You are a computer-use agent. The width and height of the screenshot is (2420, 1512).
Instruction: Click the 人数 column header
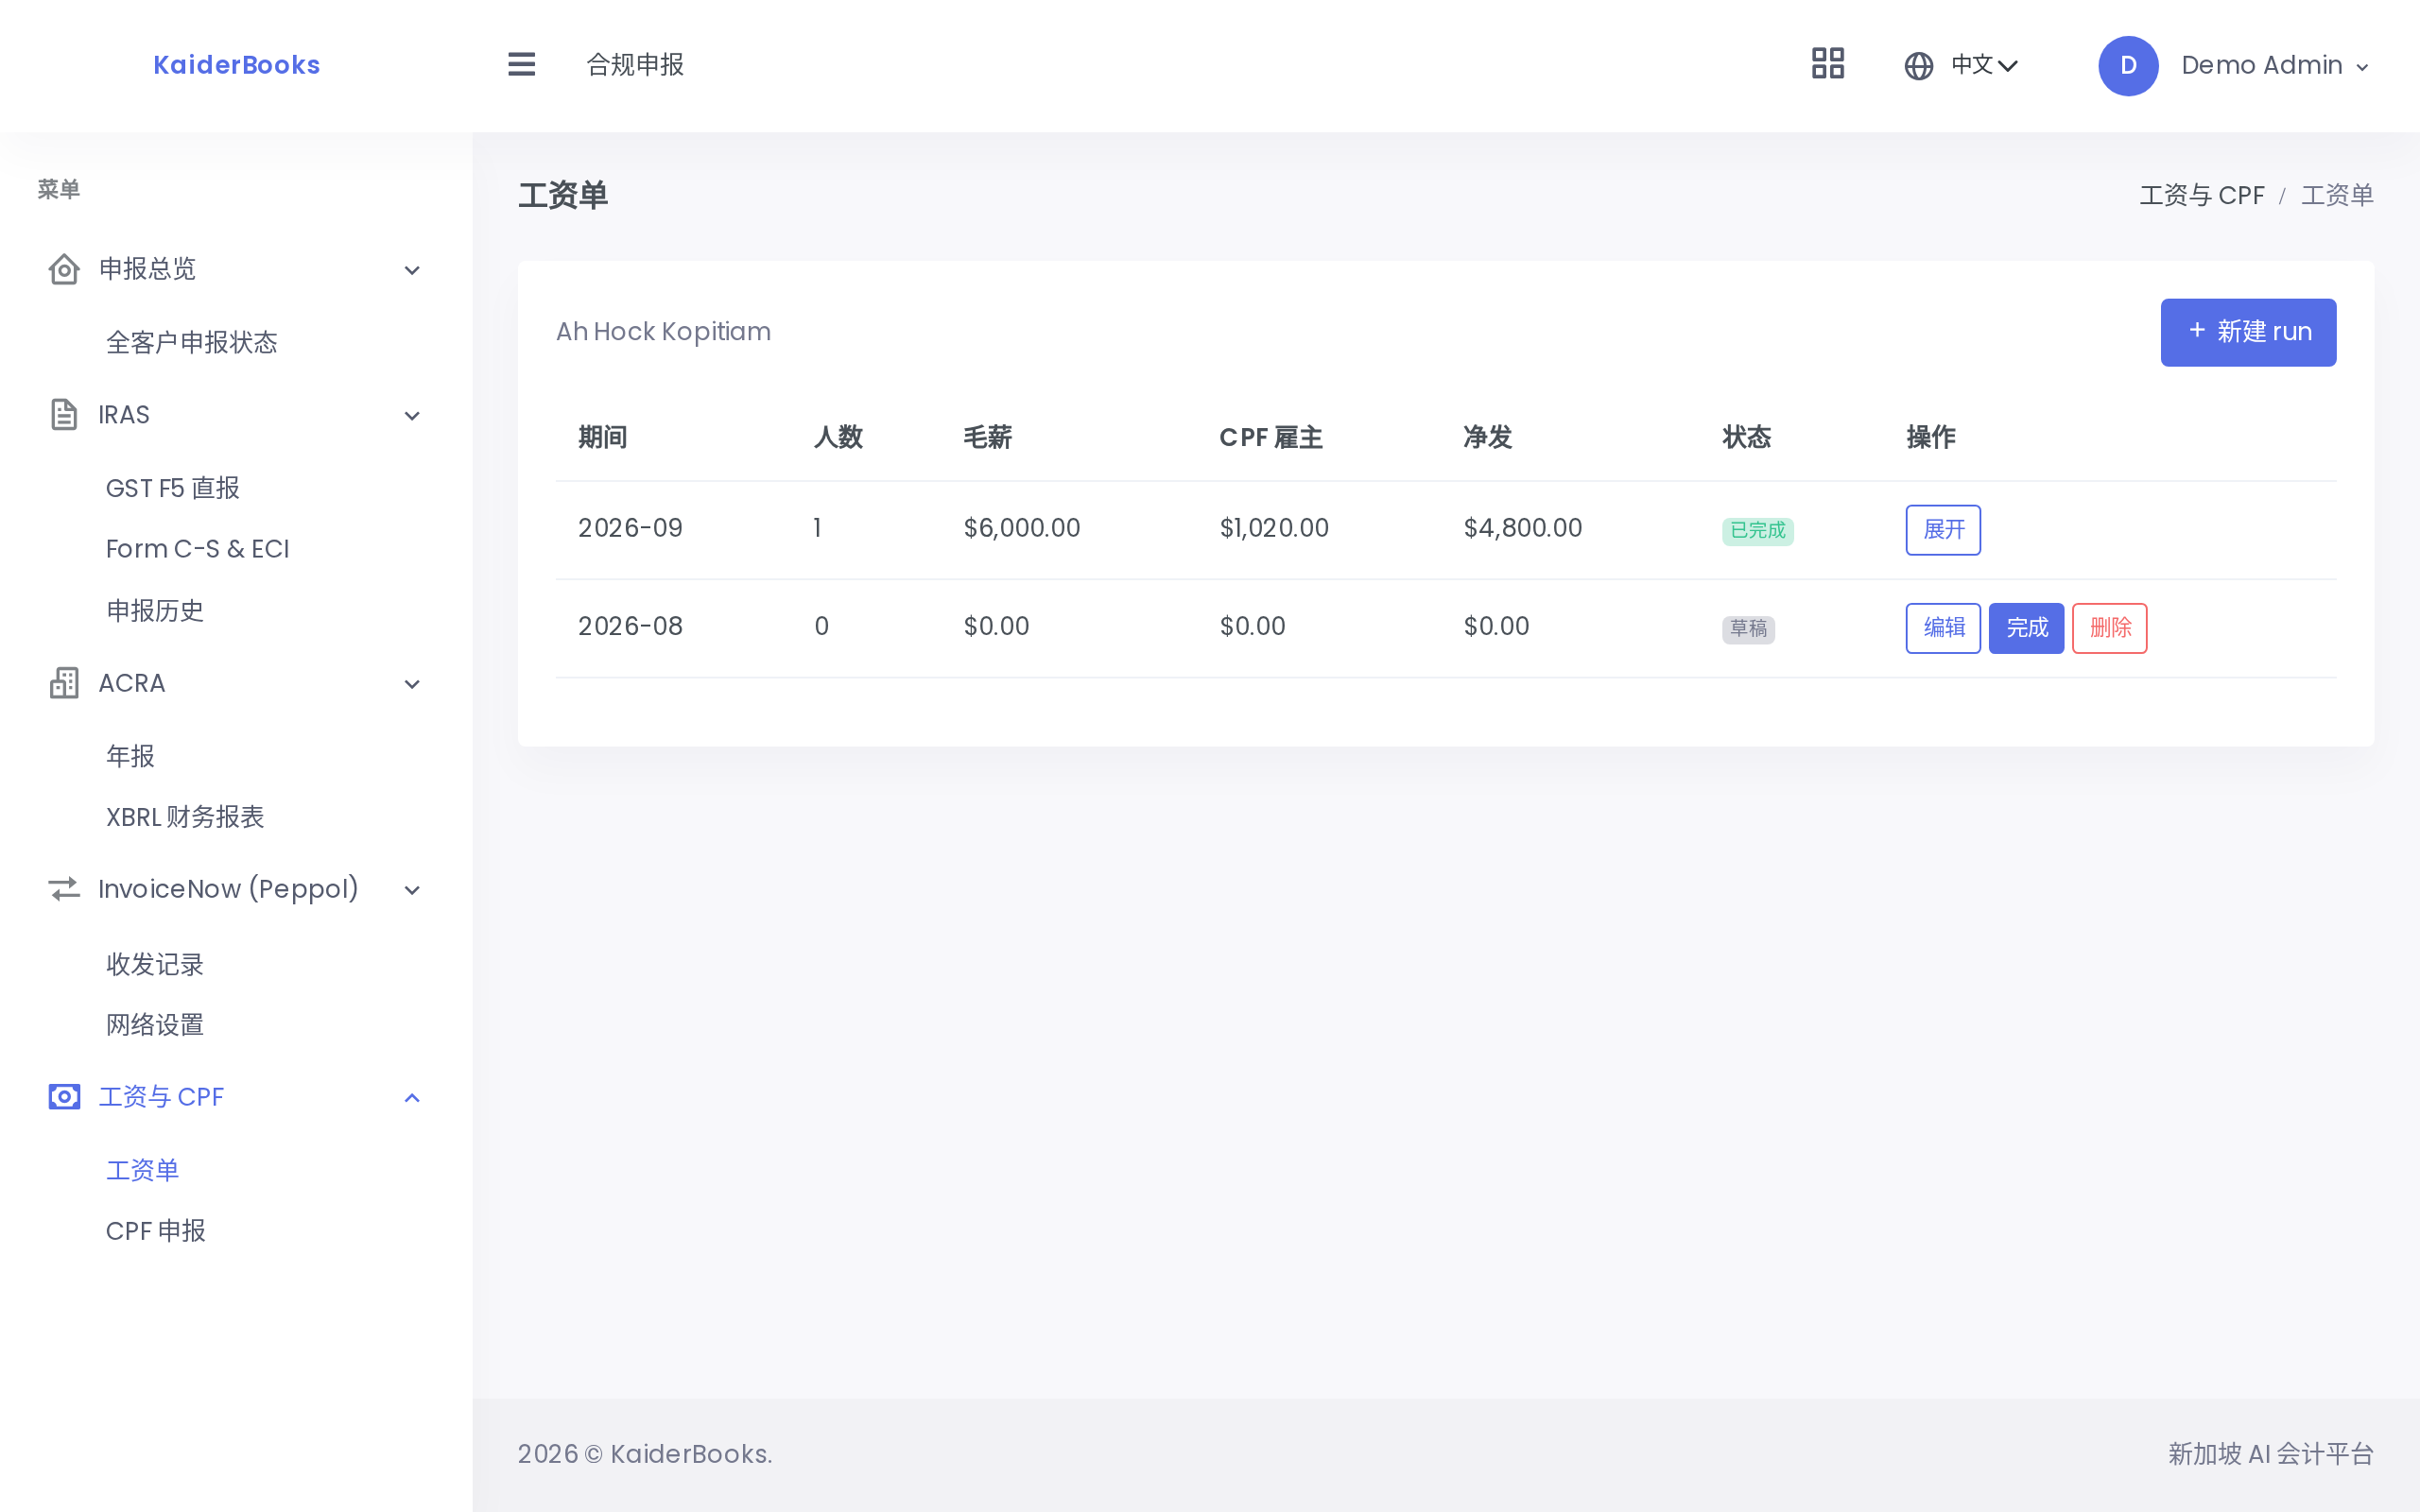point(838,437)
